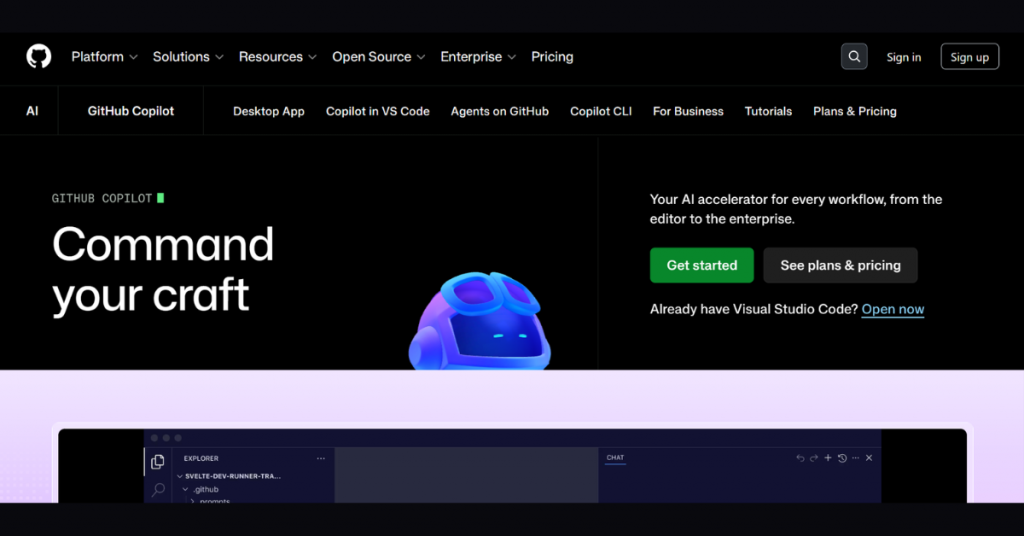
Task: Expand the Open Source menu
Action: pyautogui.click(x=379, y=57)
